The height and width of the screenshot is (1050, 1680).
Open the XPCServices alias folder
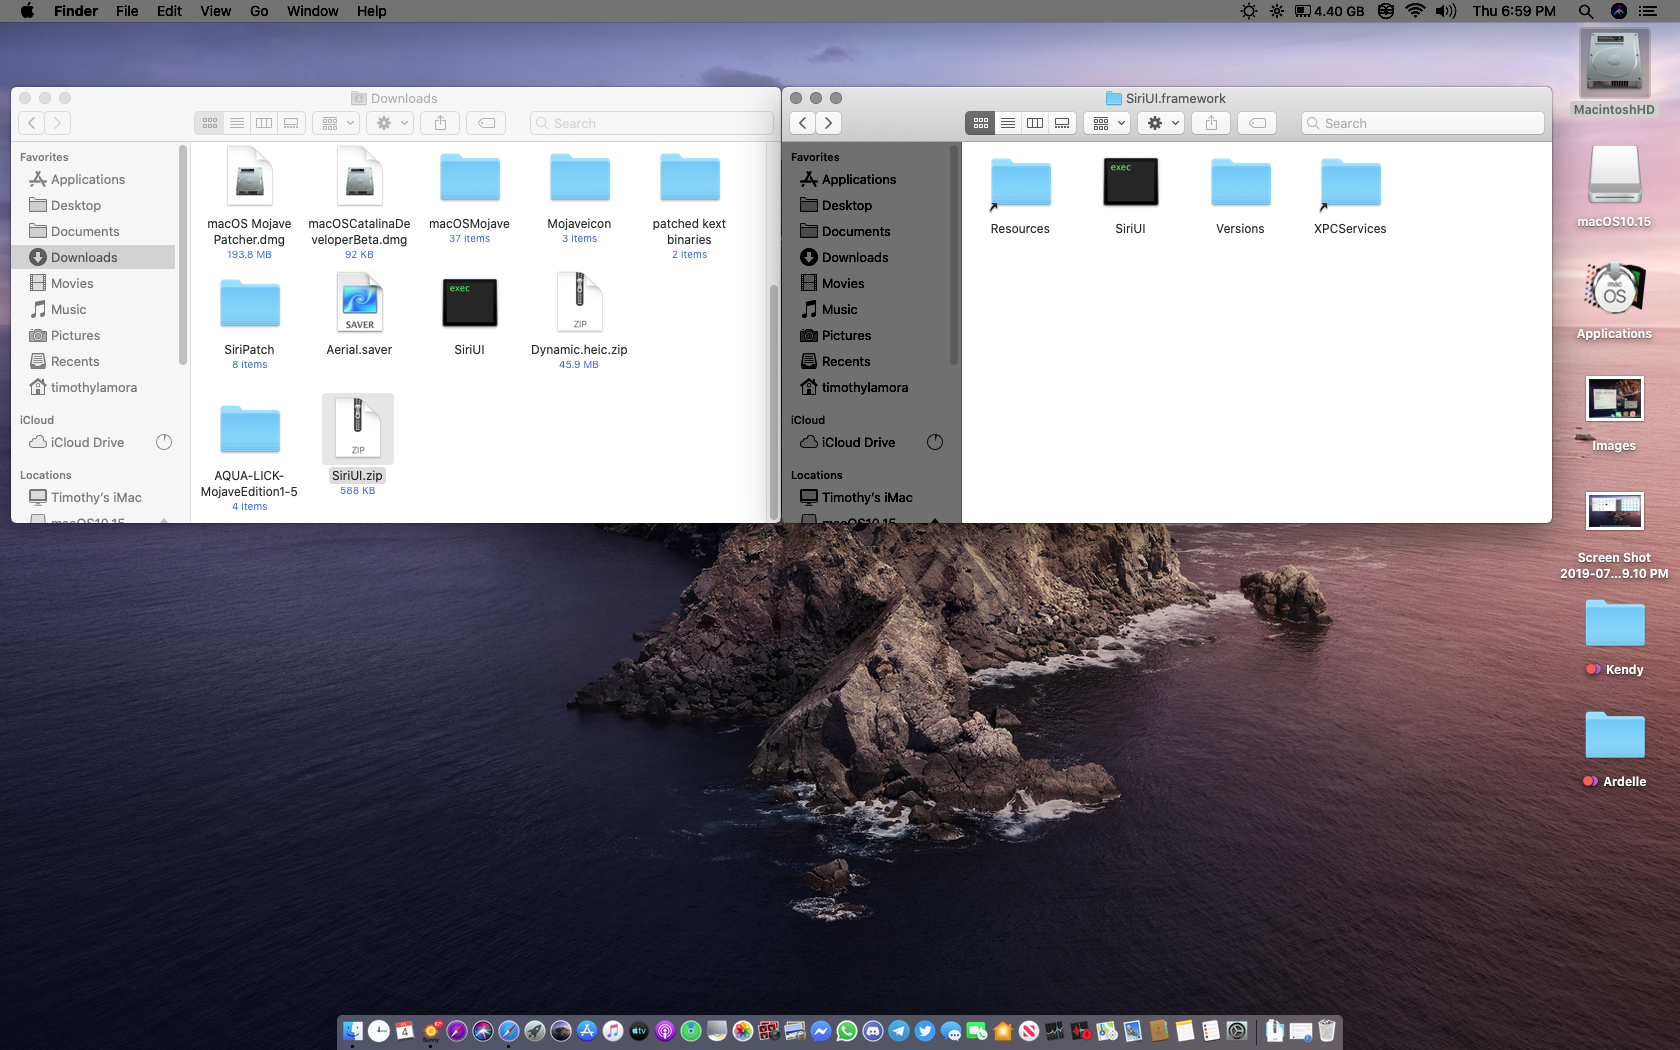tap(1350, 183)
